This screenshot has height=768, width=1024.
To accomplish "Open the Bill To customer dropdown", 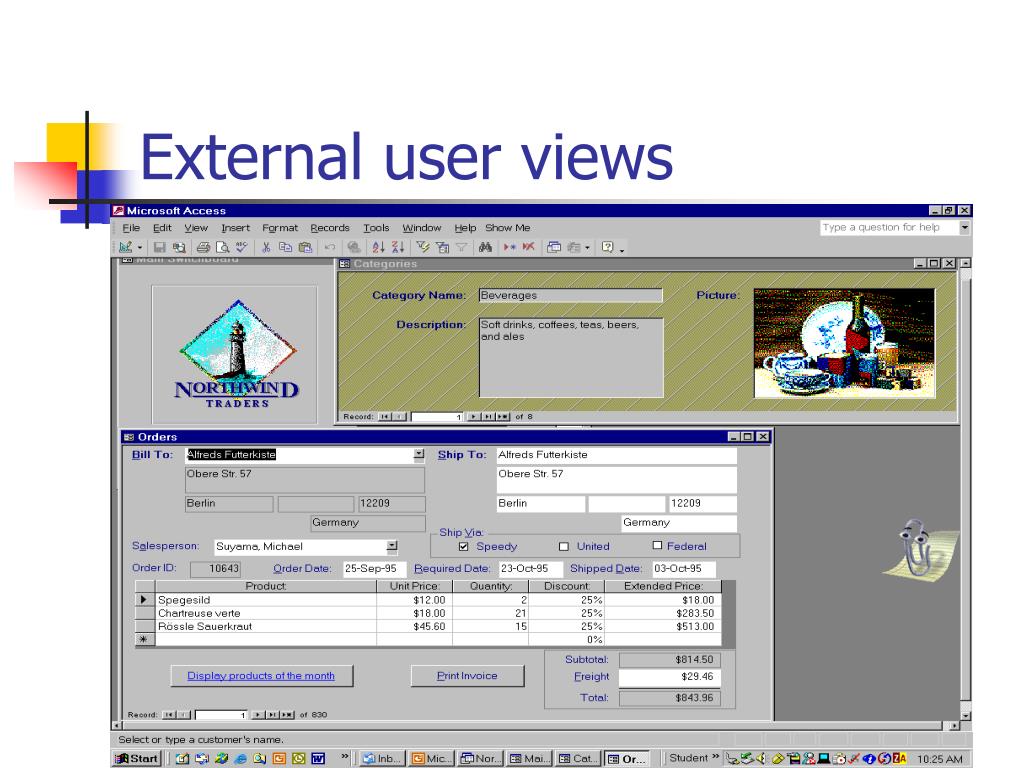I will point(419,455).
